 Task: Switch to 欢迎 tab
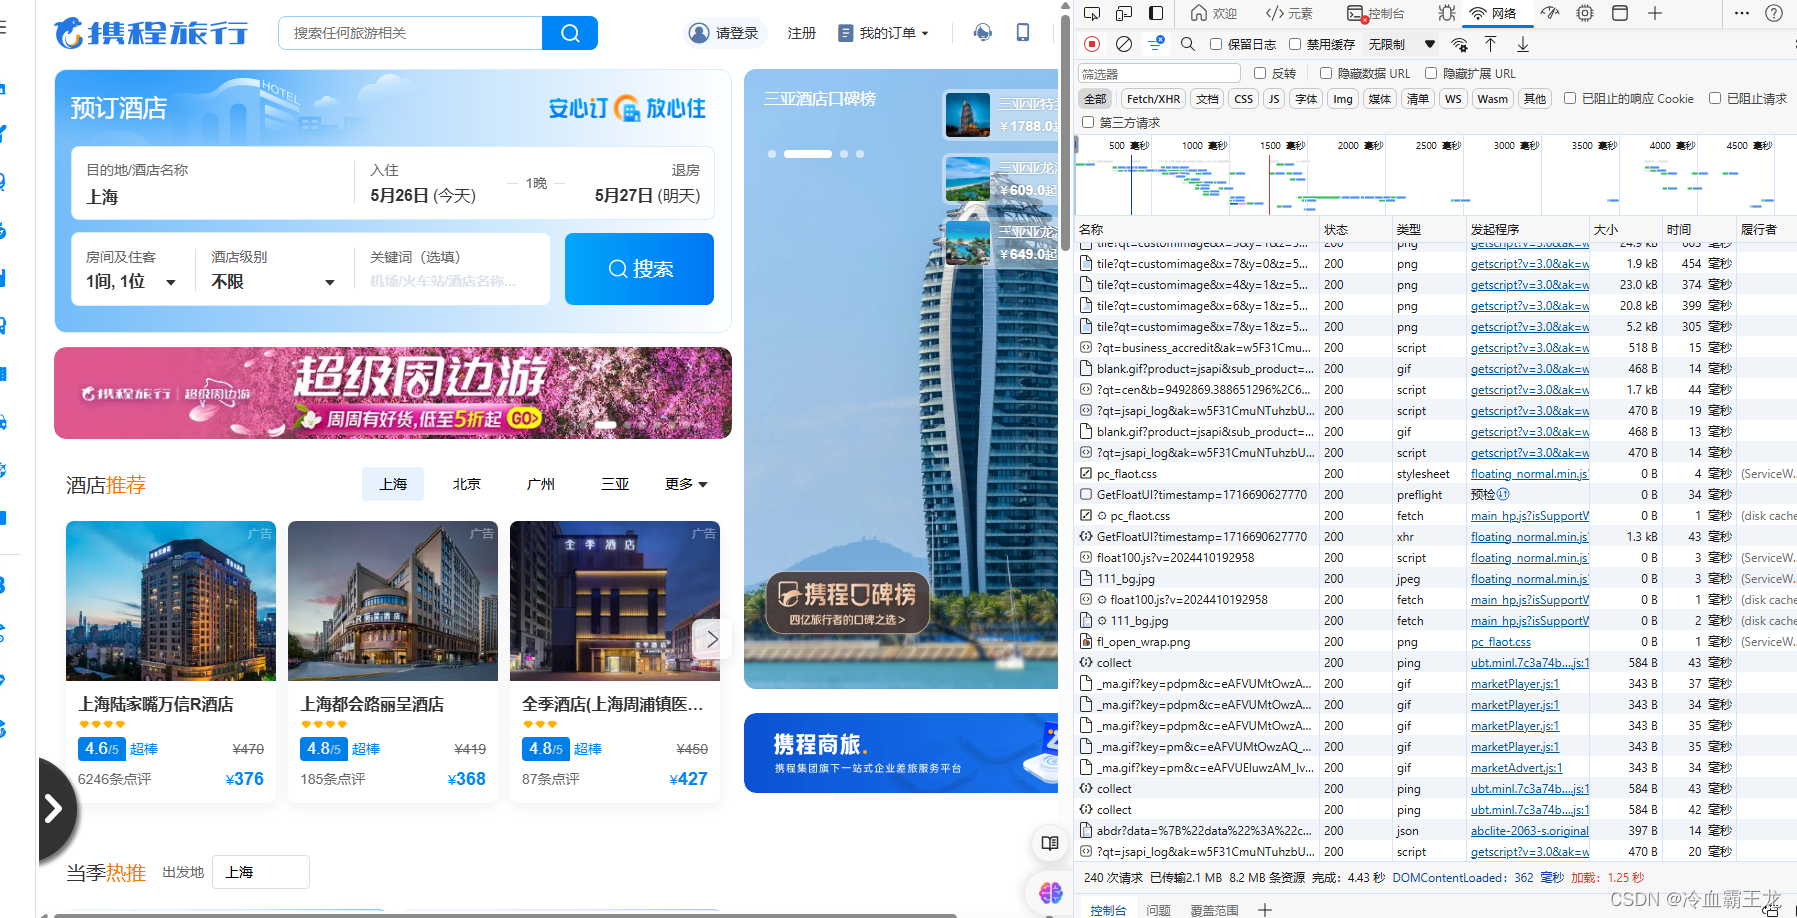click(1213, 13)
